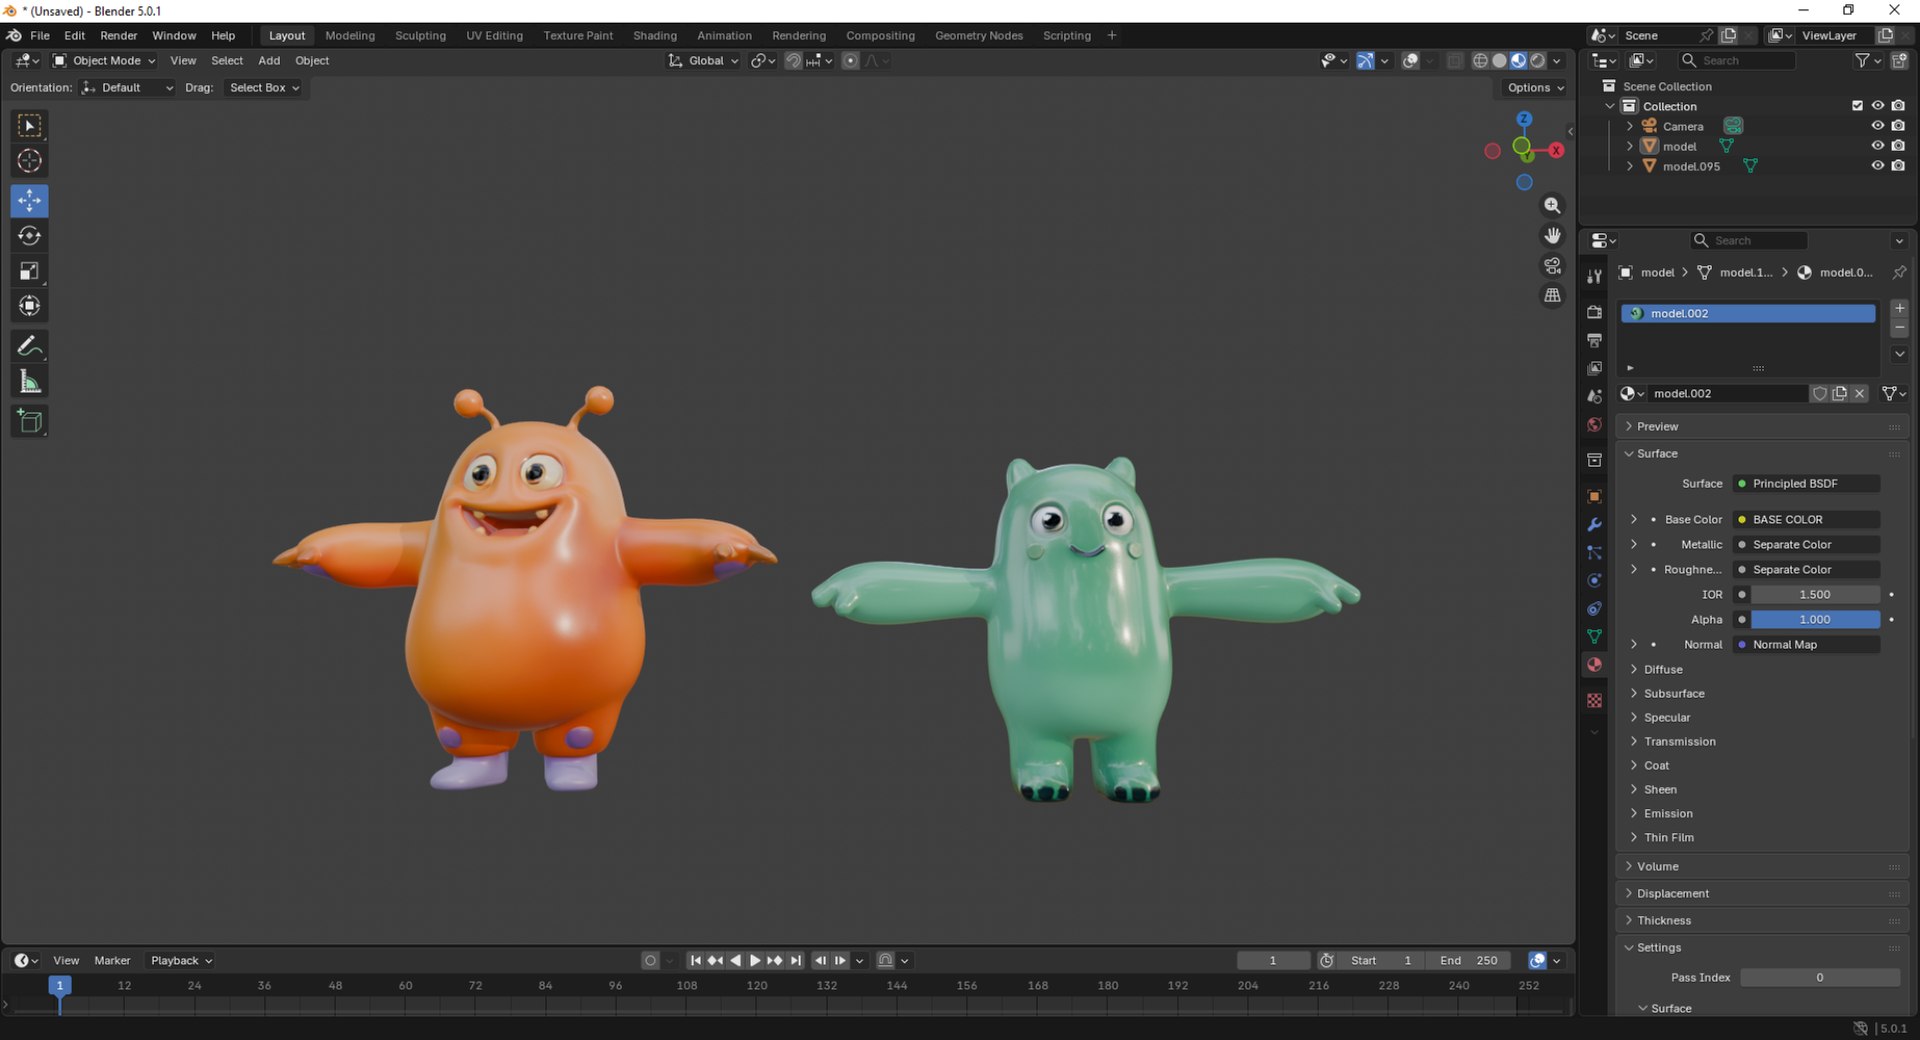Viewport: 1920px width, 1040px height.
Task: Activate the Annotate pencil tool
Action: tap(29, 346)
